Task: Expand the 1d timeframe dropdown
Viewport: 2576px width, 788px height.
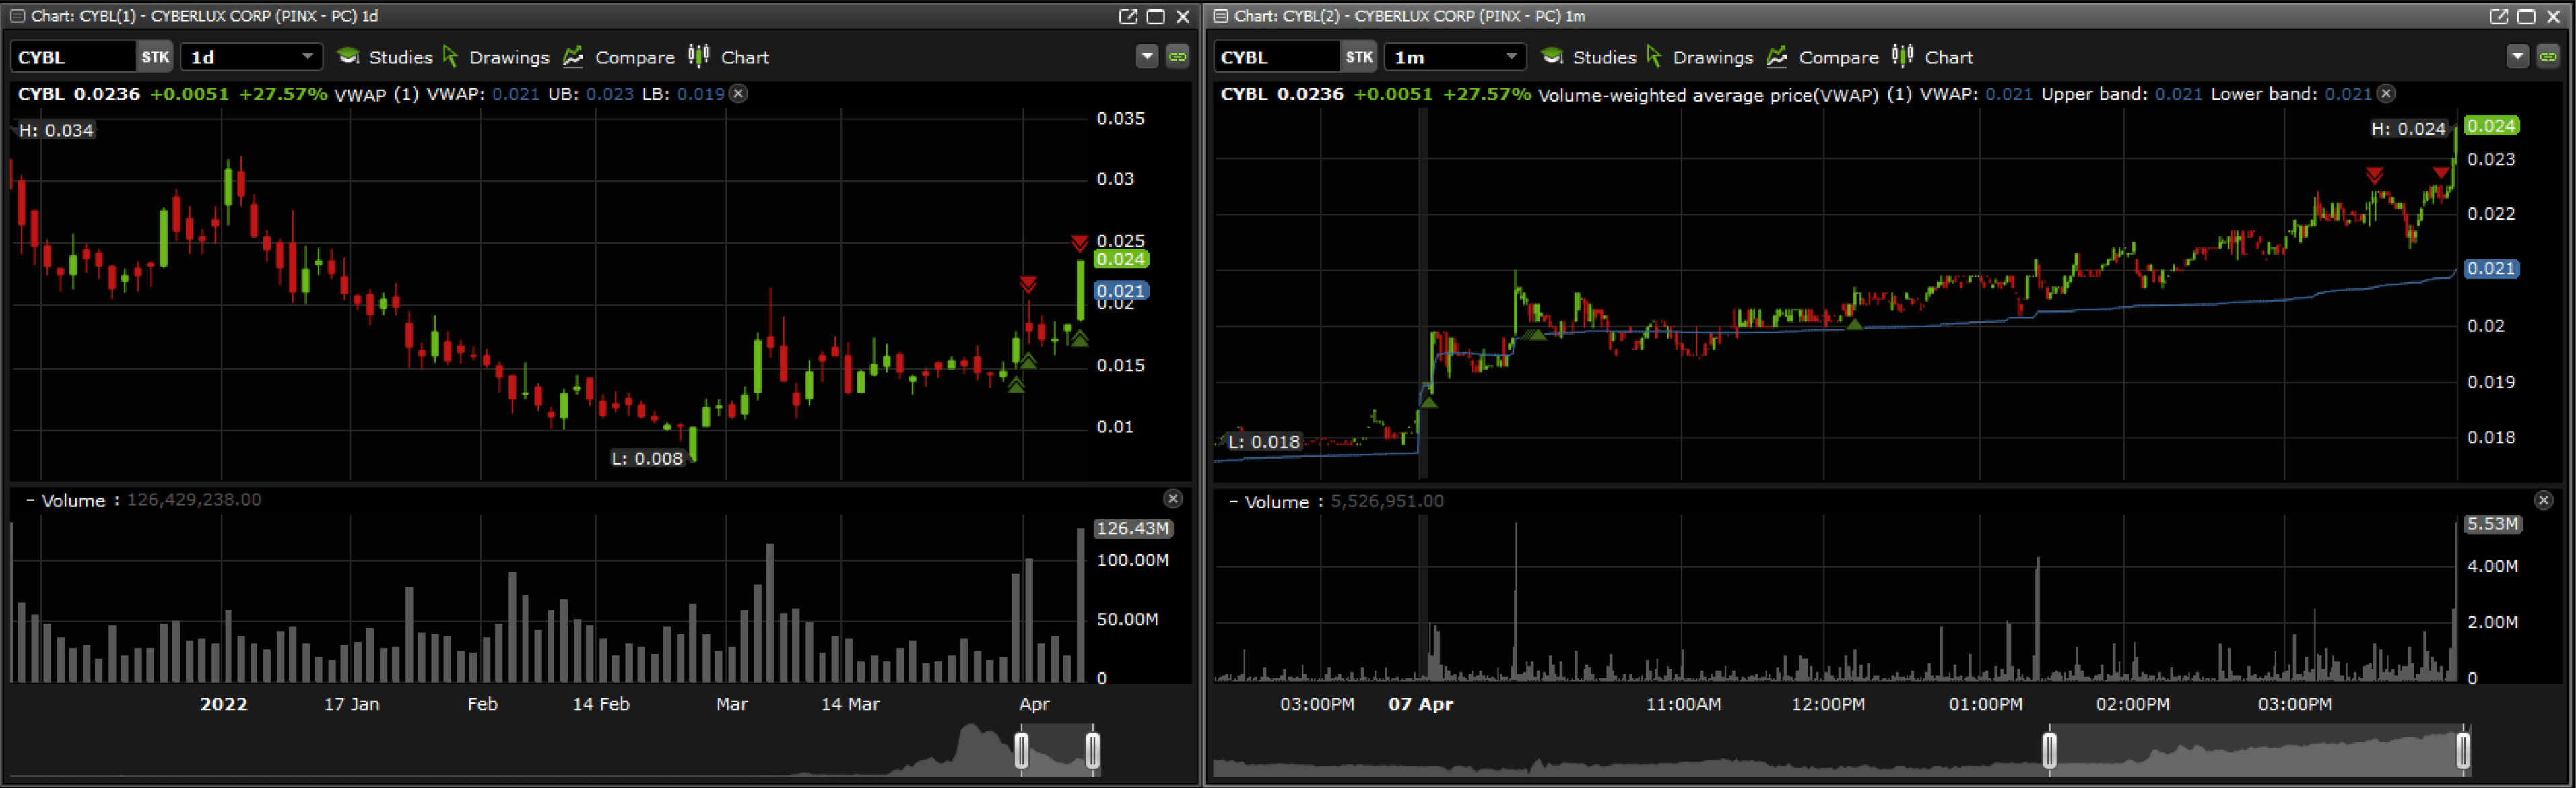Action: tap(307, 57)
